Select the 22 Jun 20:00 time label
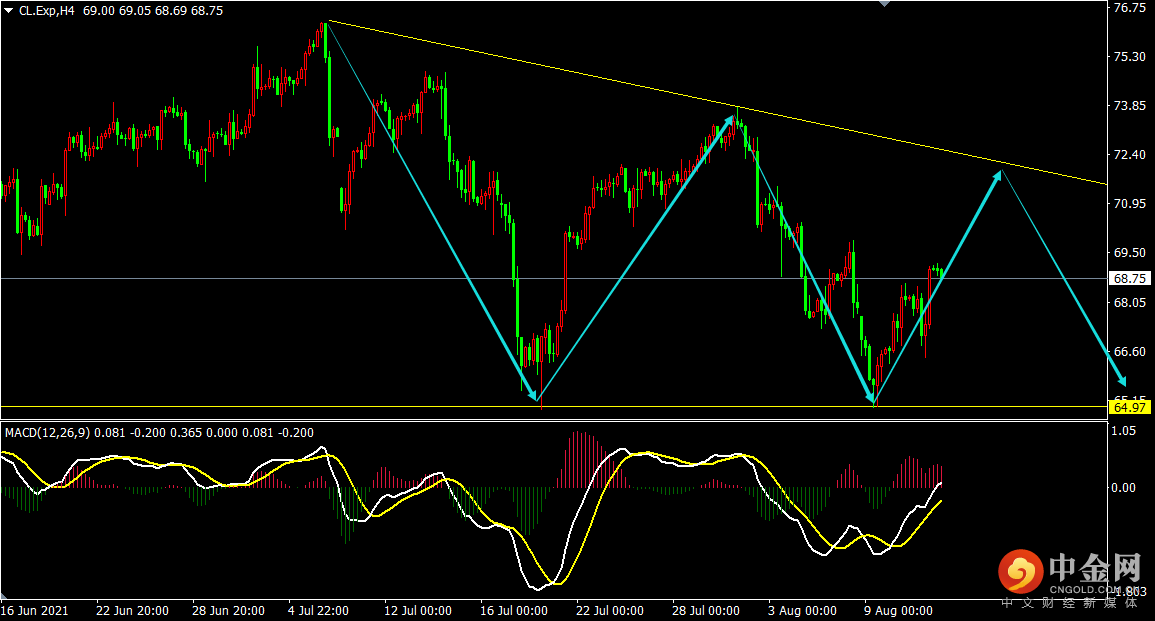The image size is (1155, 621). (133, 611)
